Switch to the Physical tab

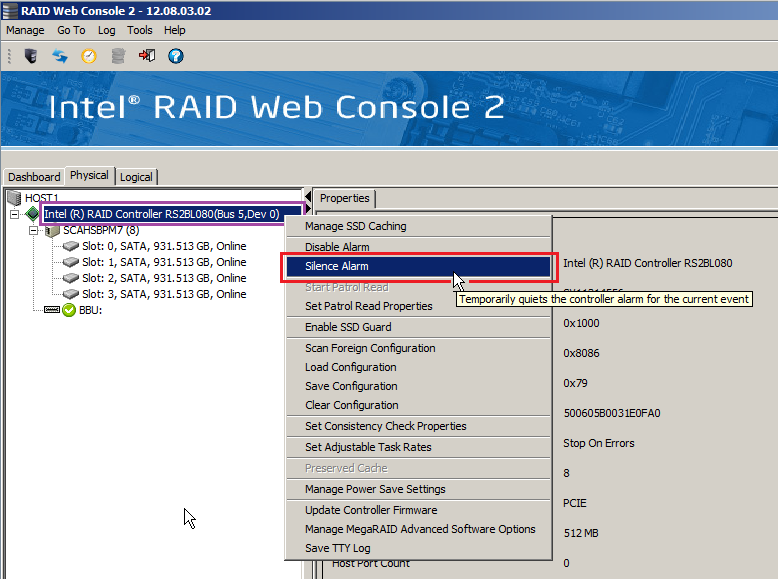(x=89, y=176)
